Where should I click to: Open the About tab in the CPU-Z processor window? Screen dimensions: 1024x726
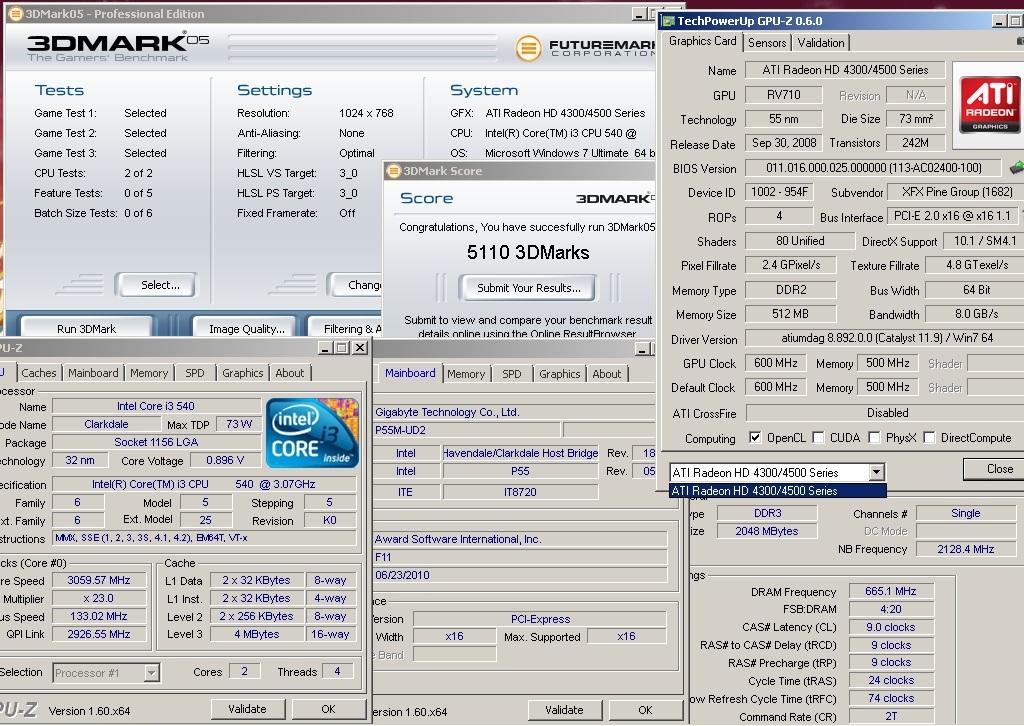point(289,373)
